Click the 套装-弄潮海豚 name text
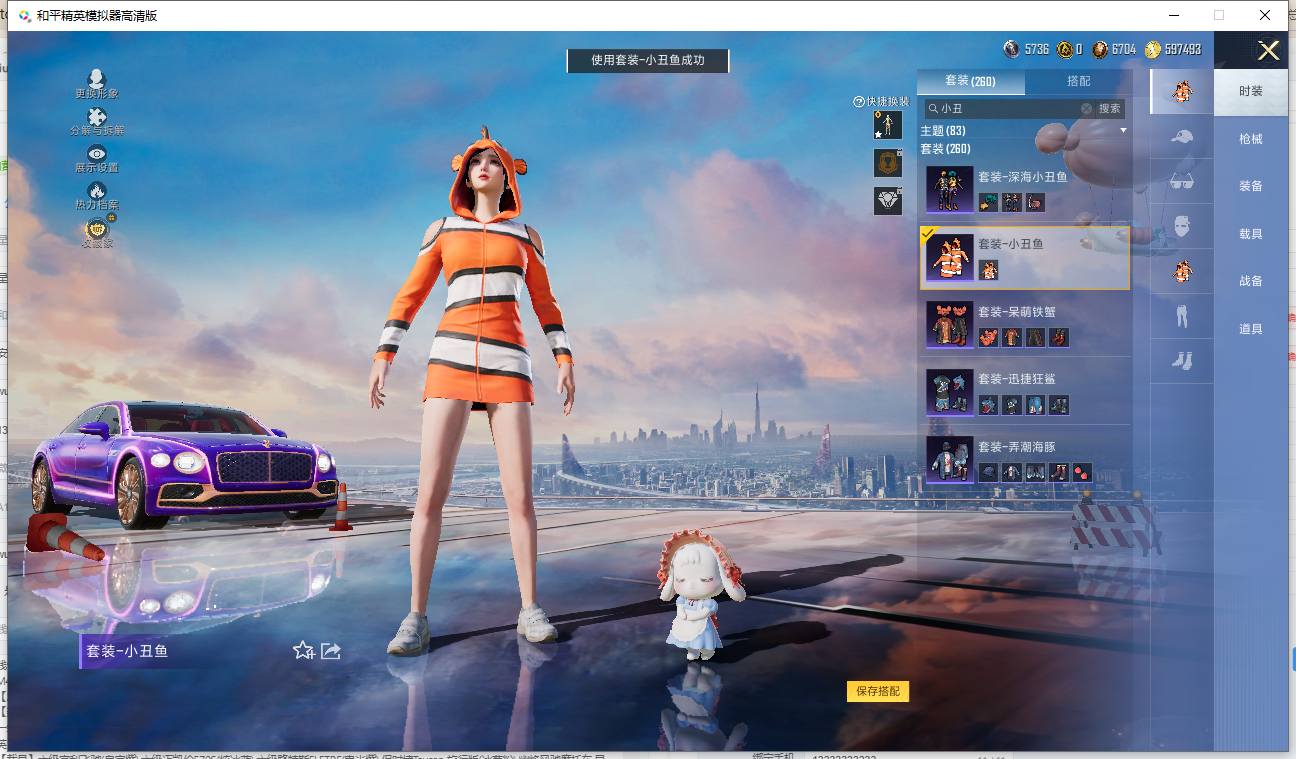 [x=1017, y=447]
